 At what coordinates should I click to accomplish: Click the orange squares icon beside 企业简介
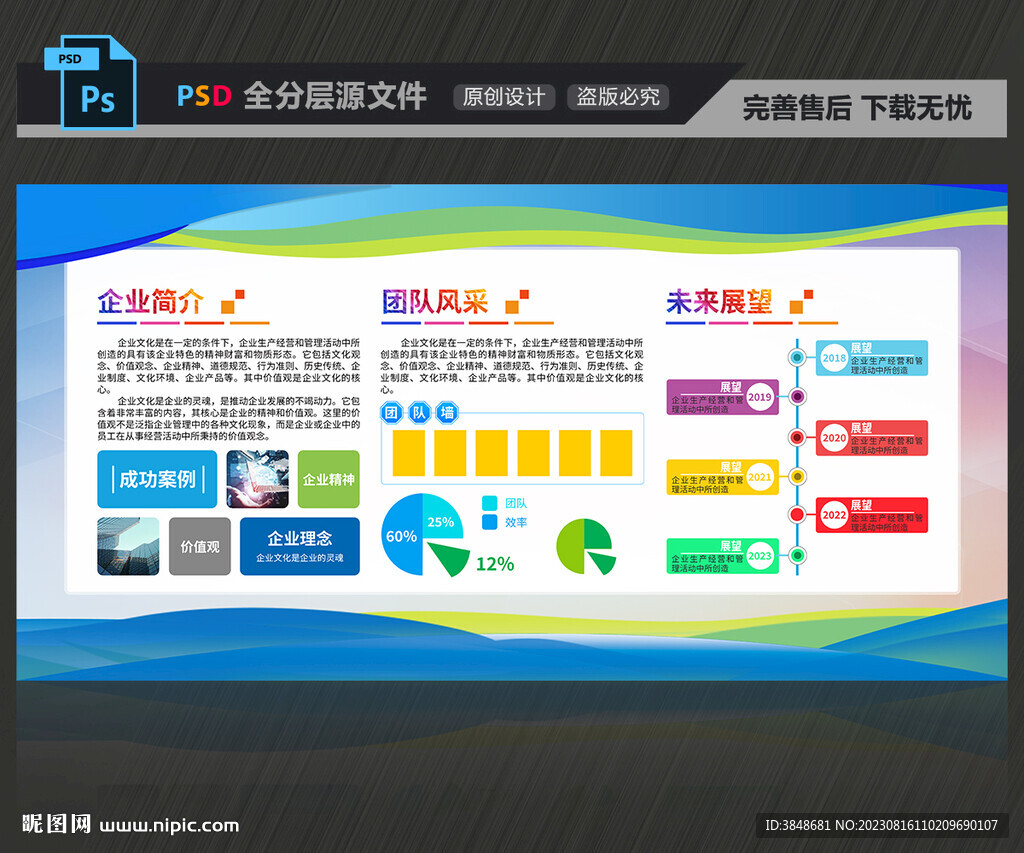232,302
